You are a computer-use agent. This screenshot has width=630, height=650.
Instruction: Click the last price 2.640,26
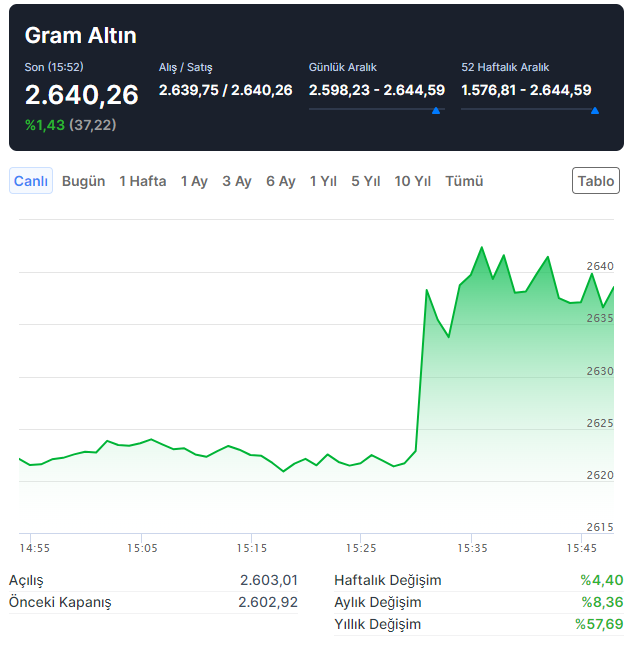point(82,95)
